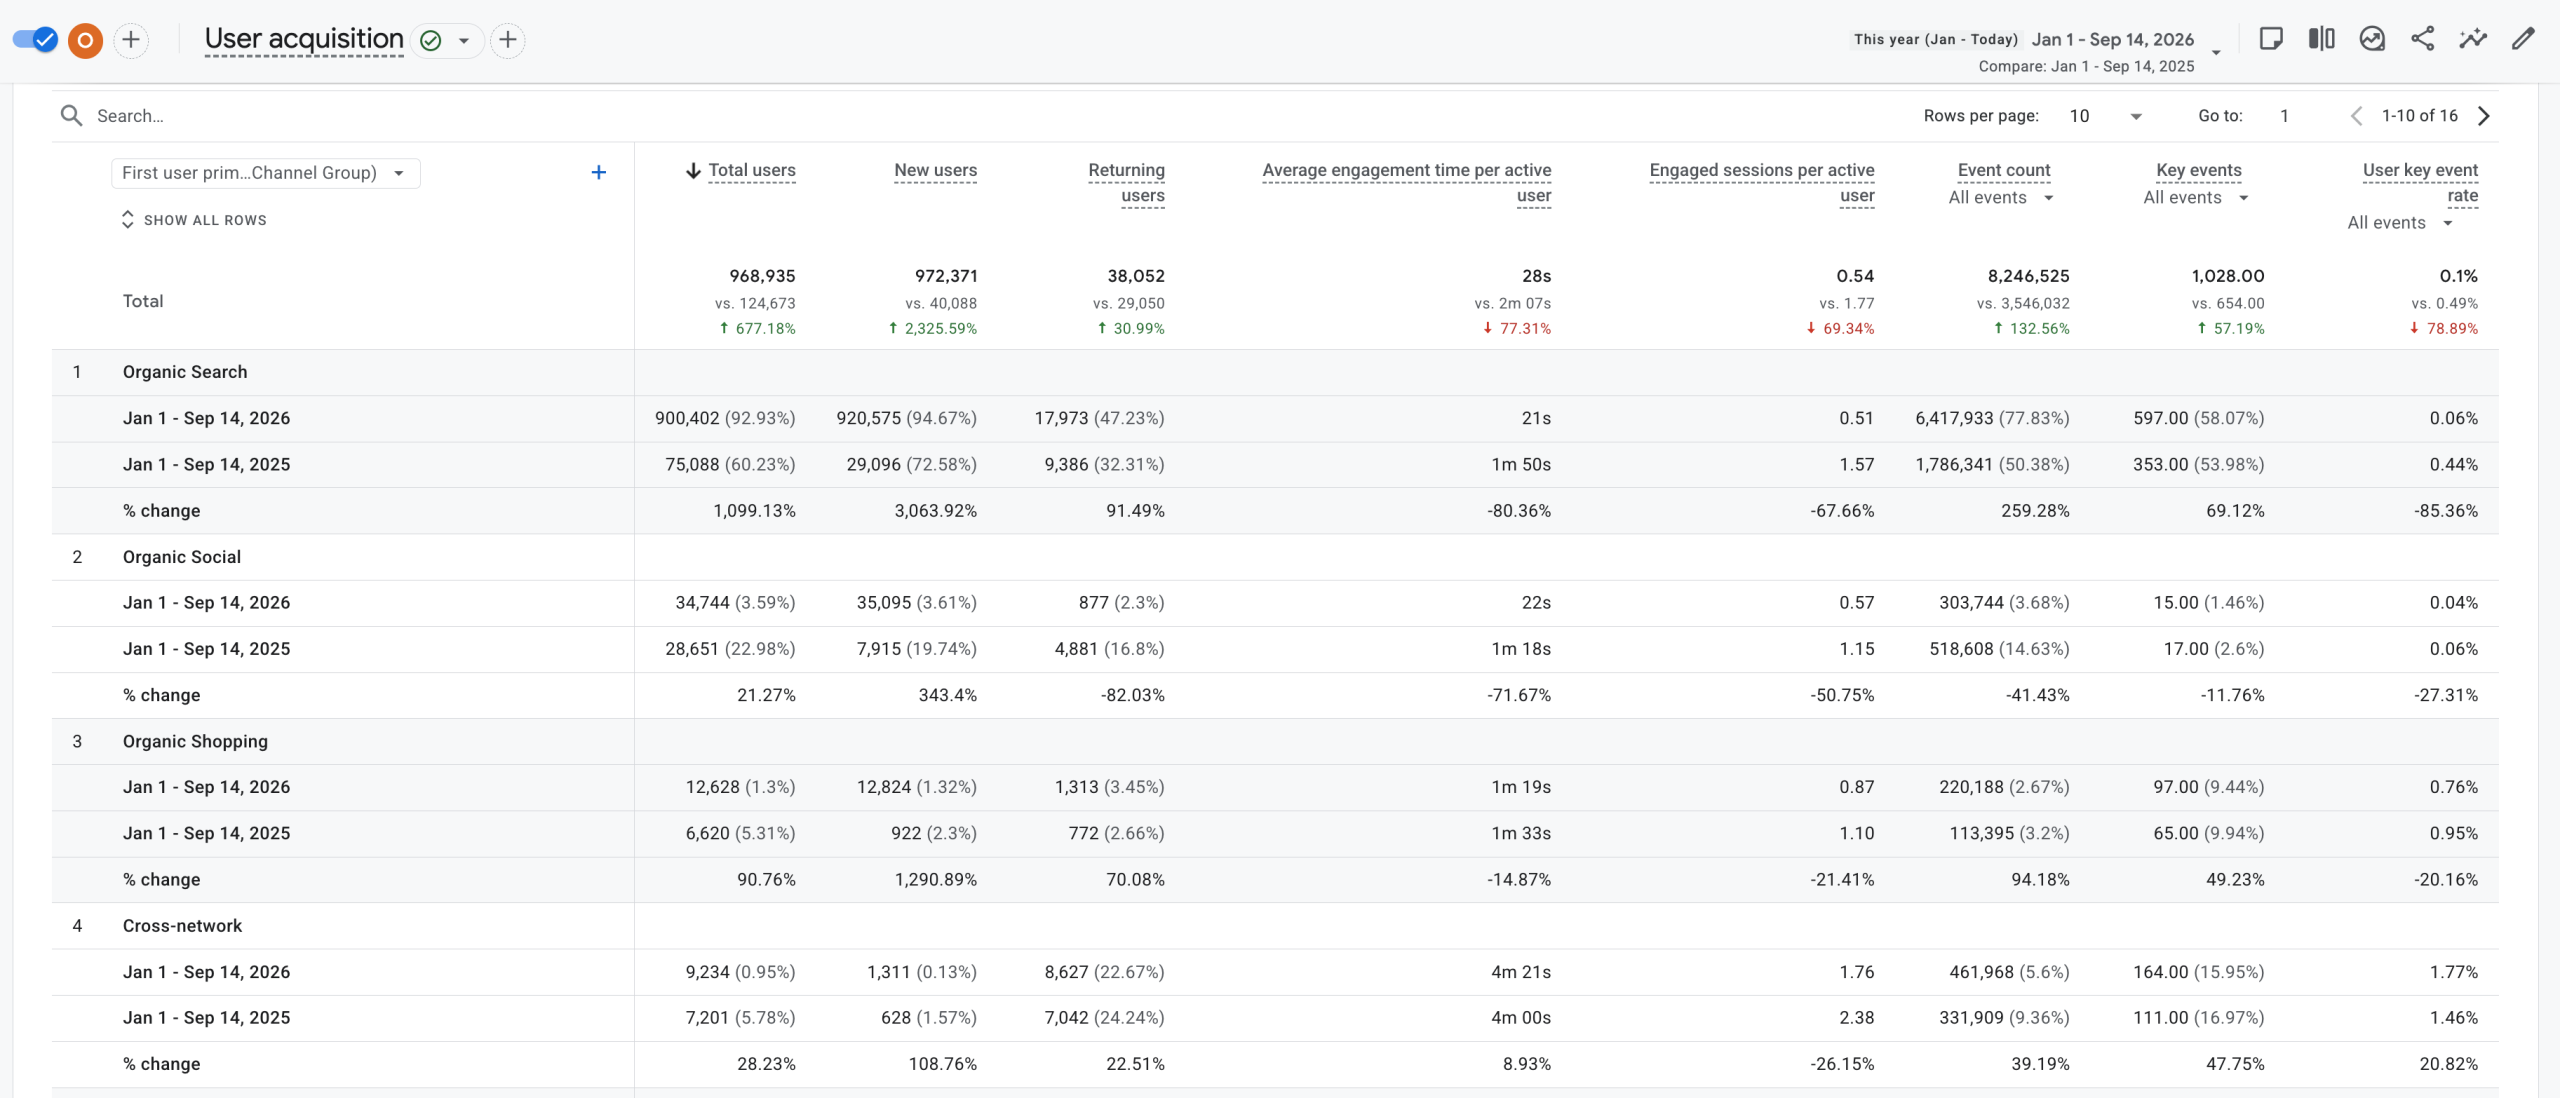
Task: Click the total event count 8,246,525
Action: [2028, 276]
